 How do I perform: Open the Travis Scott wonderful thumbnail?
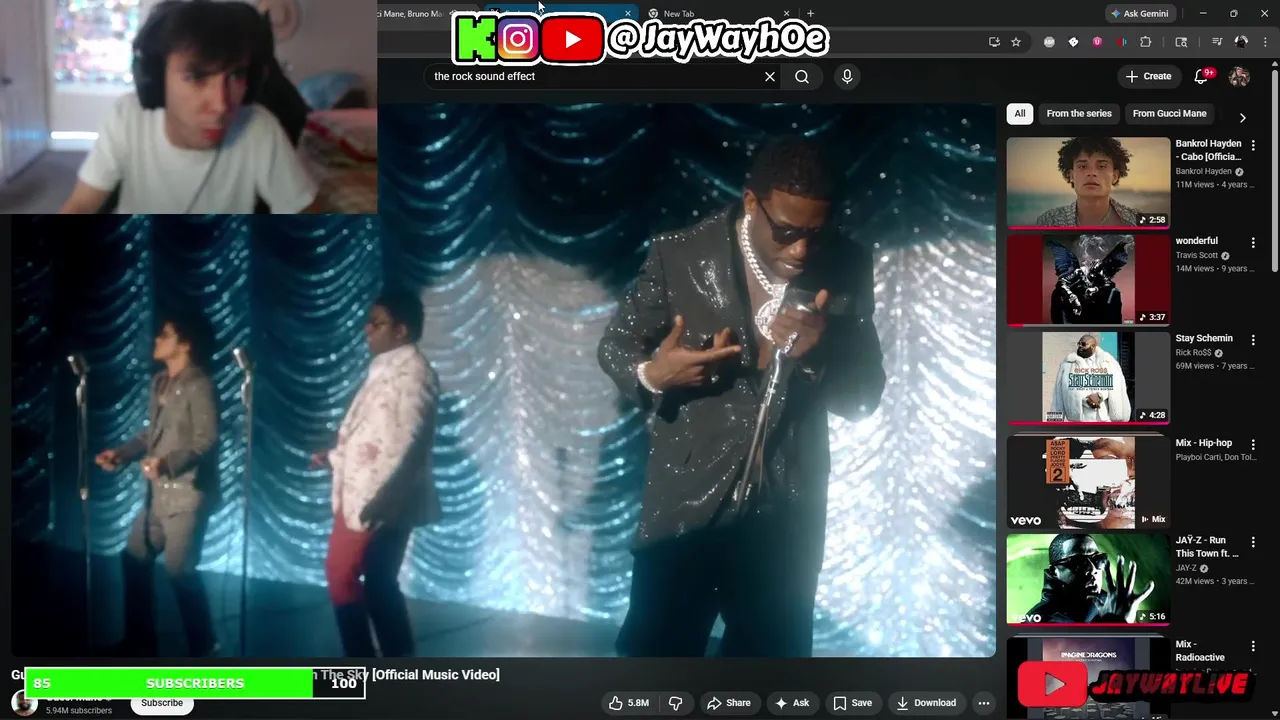(x=1088, y=280)
